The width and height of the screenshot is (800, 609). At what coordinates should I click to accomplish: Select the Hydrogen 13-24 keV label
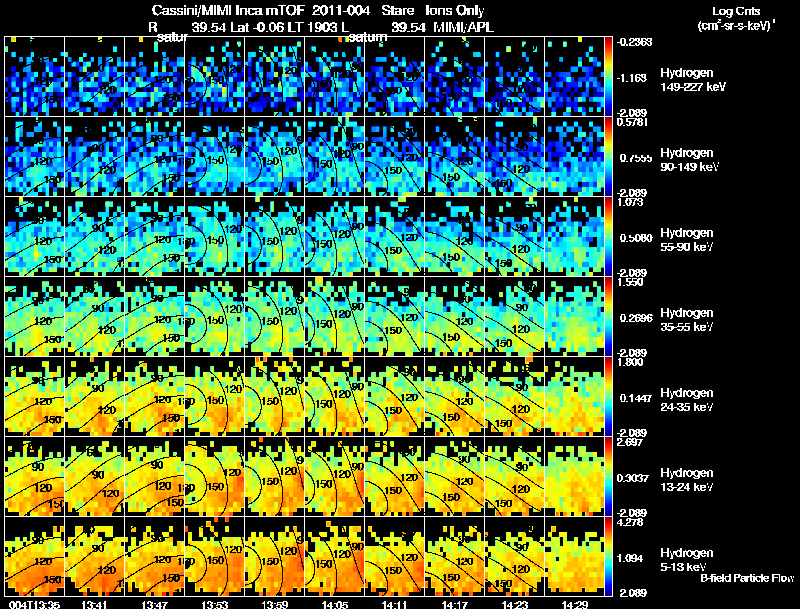pyautogui.click(x=685, y=480)
